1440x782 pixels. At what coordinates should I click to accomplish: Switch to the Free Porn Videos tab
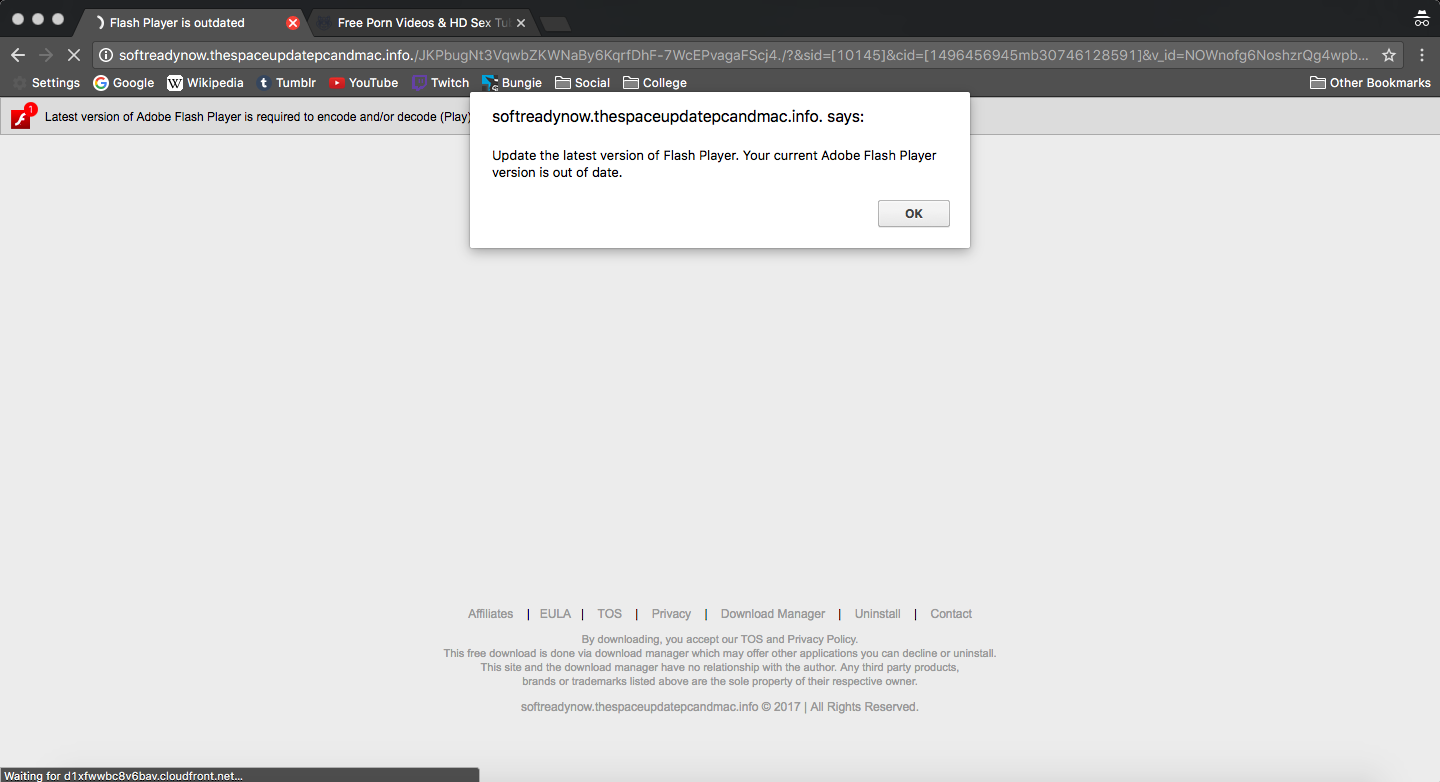(420, 22)
